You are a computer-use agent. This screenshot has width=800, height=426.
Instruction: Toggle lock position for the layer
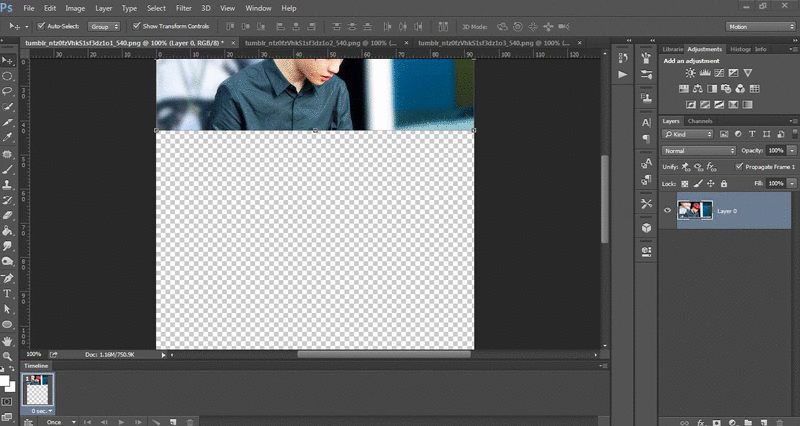[711, 184]
